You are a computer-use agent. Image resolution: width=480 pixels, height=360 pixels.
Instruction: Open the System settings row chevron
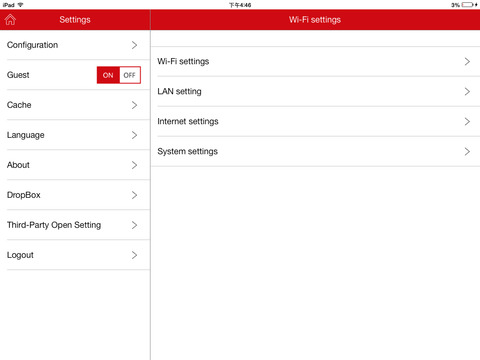467,151
